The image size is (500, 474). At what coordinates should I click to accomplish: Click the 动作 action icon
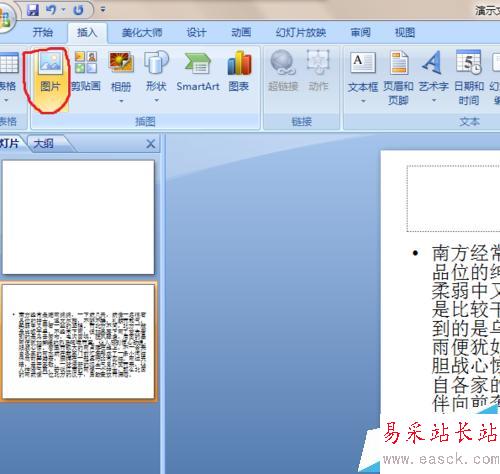[x=318, y=62]
